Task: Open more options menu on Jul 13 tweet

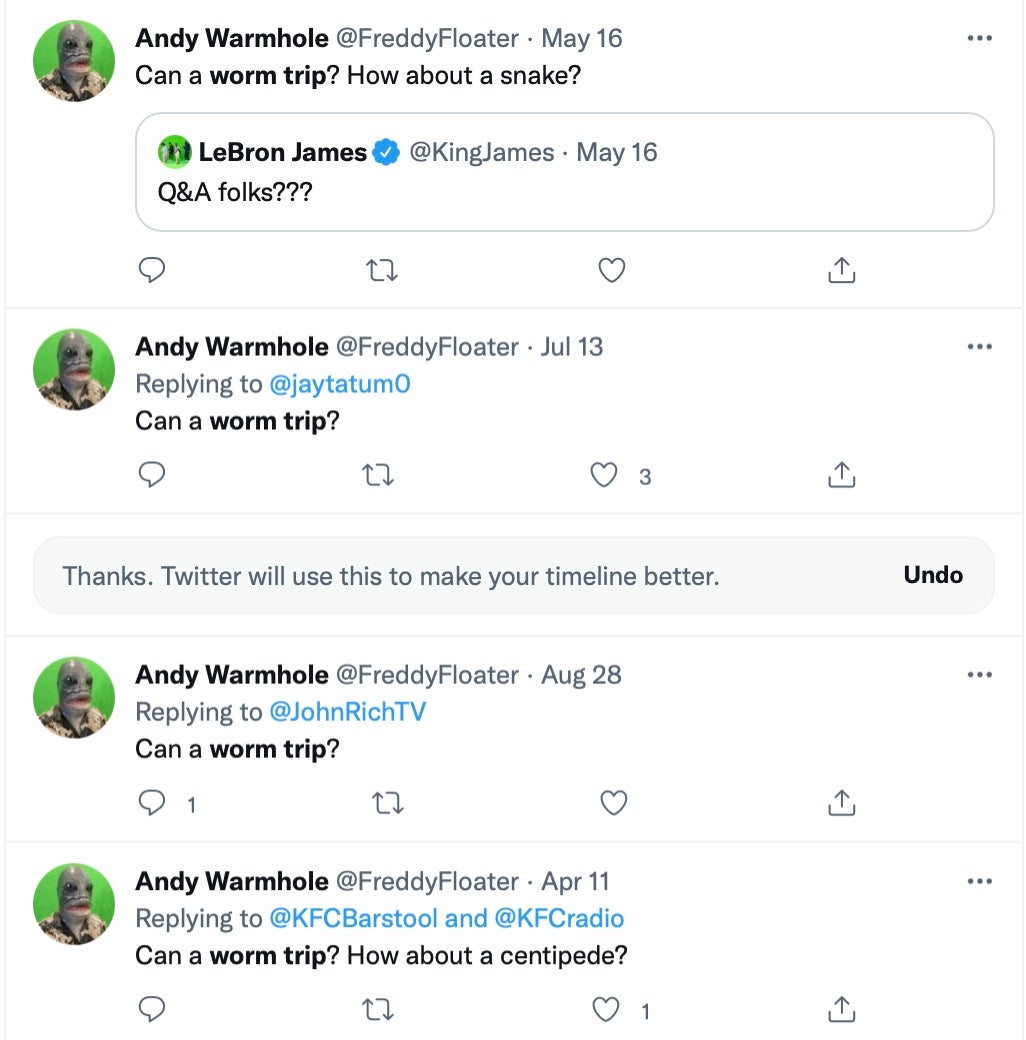Action: click(x=979, y=346)
